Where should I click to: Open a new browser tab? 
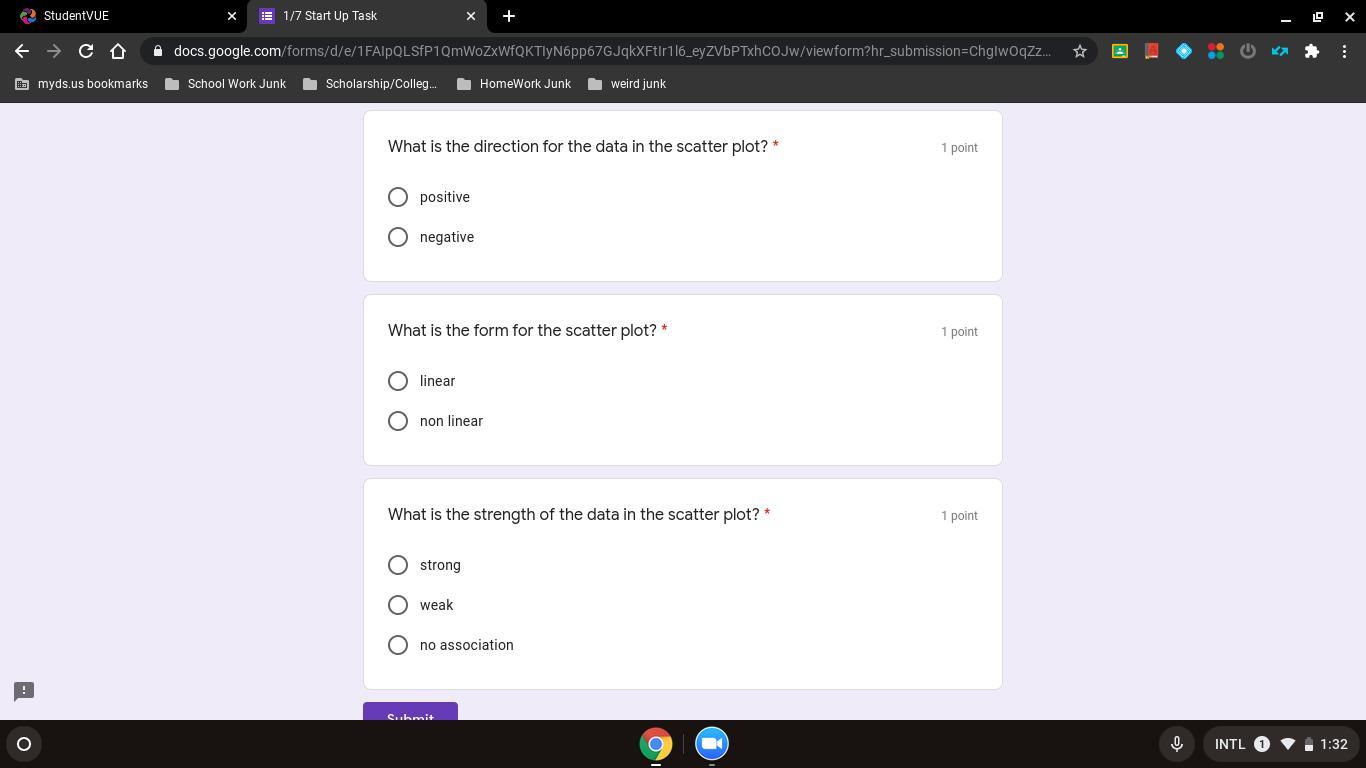pyautogui.click(x=509, y=16)
